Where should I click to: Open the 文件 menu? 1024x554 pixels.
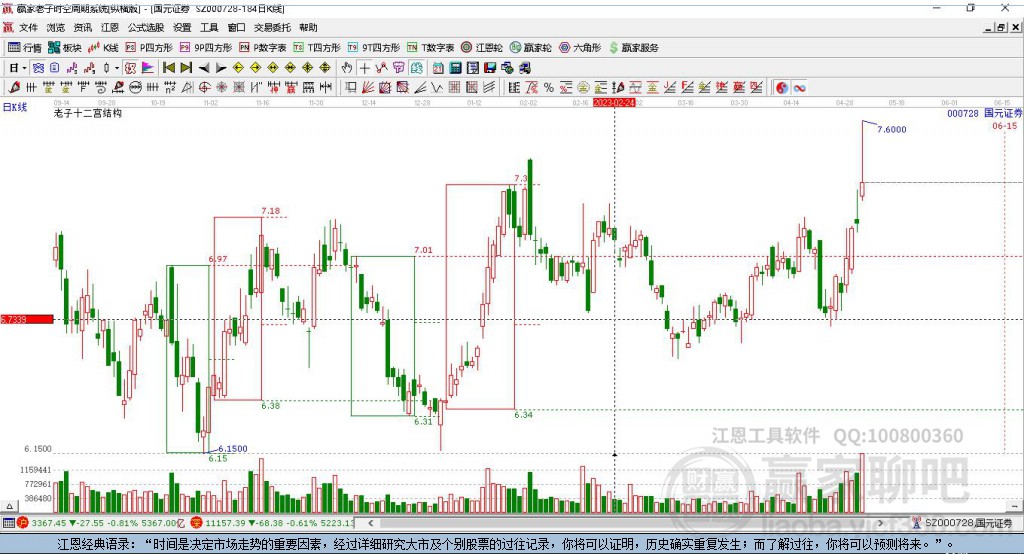[28, 27]
